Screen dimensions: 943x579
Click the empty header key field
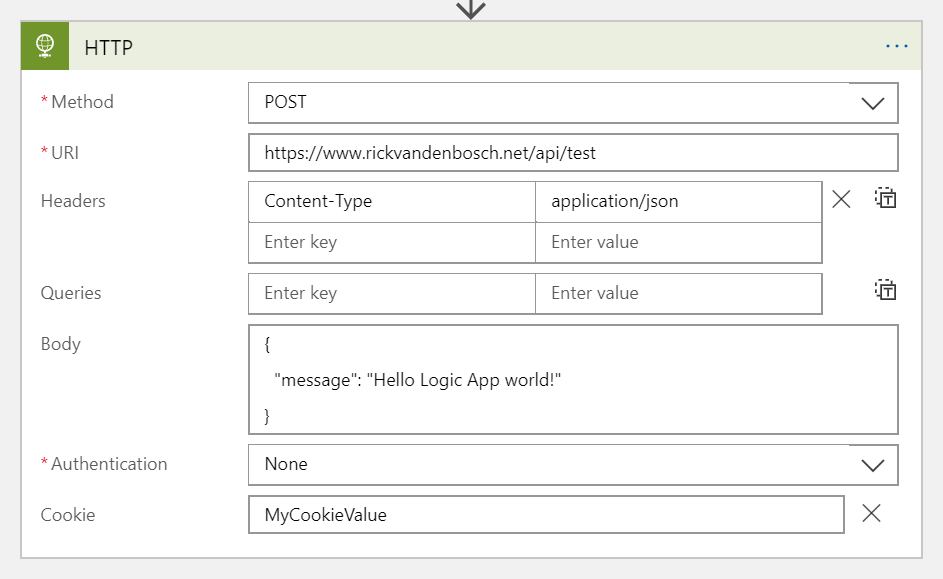point(391,242)
